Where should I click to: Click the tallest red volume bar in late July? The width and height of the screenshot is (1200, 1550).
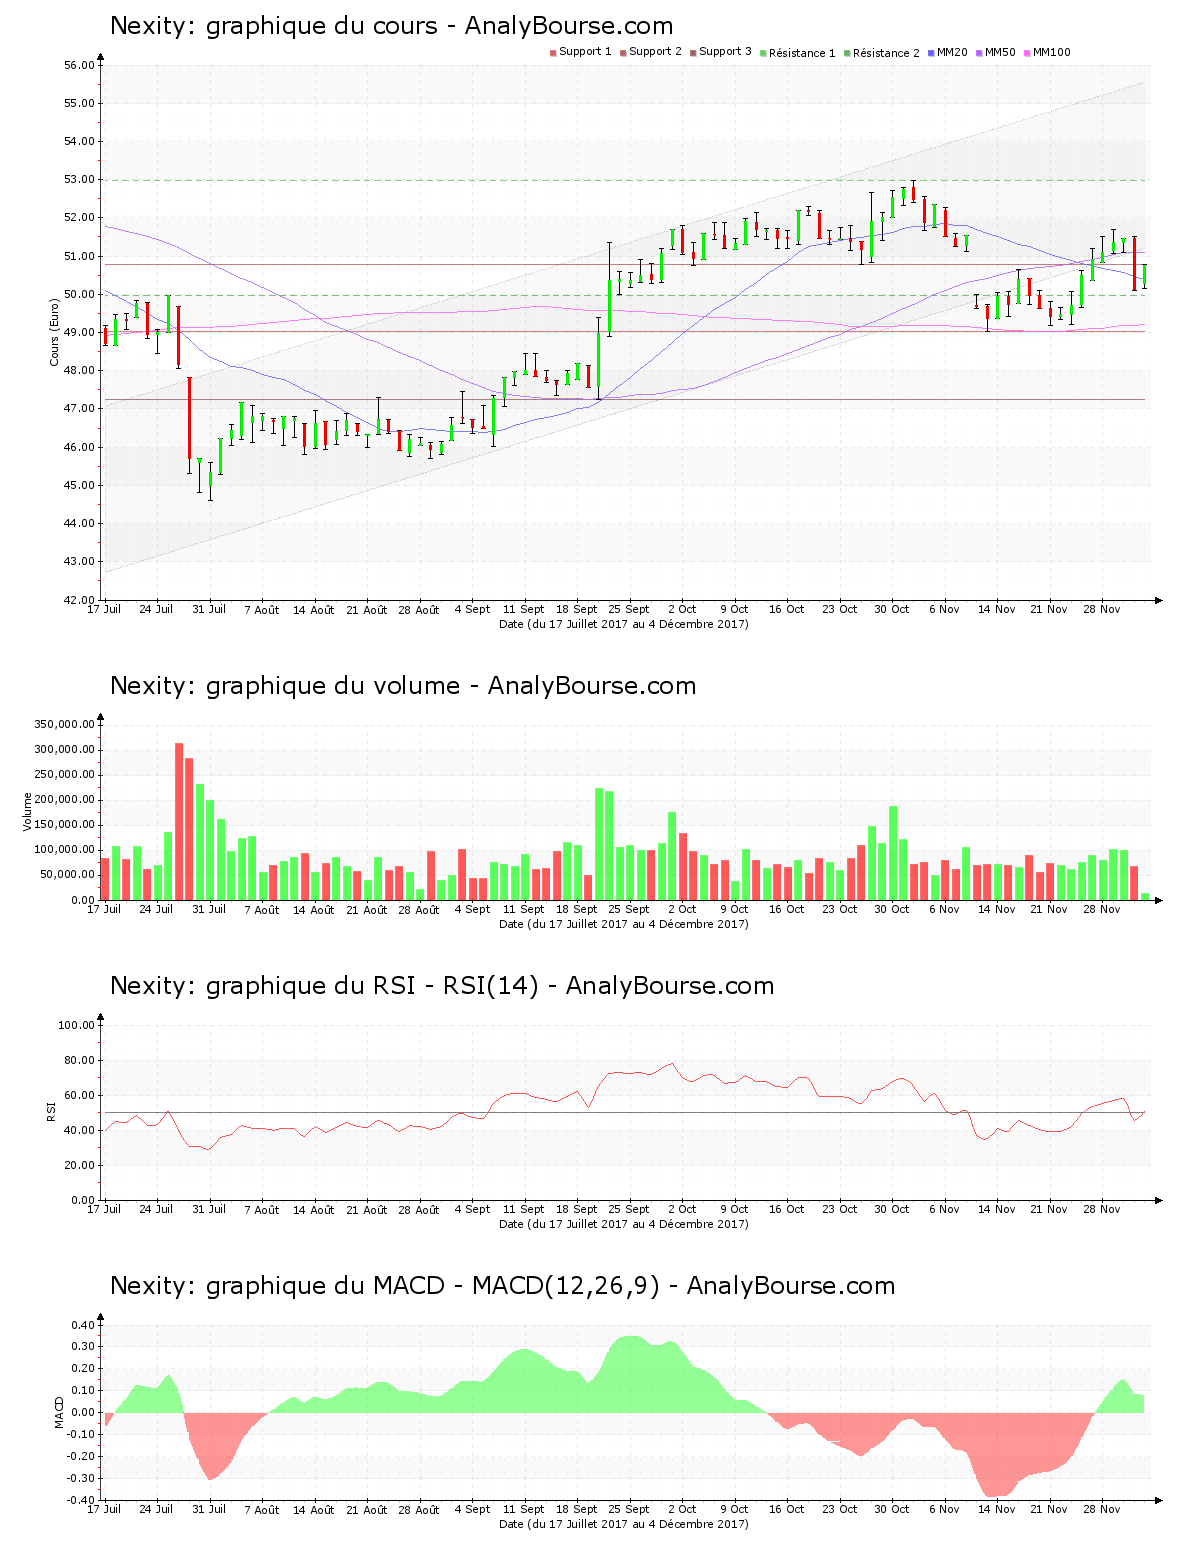click(x=179, y=821)
